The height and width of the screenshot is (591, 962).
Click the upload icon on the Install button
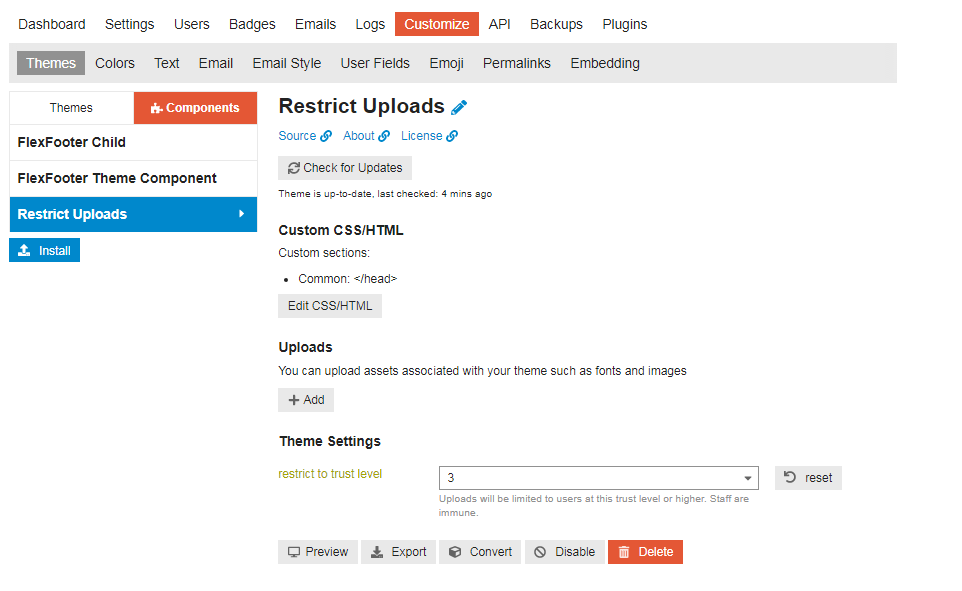[24, 250]
